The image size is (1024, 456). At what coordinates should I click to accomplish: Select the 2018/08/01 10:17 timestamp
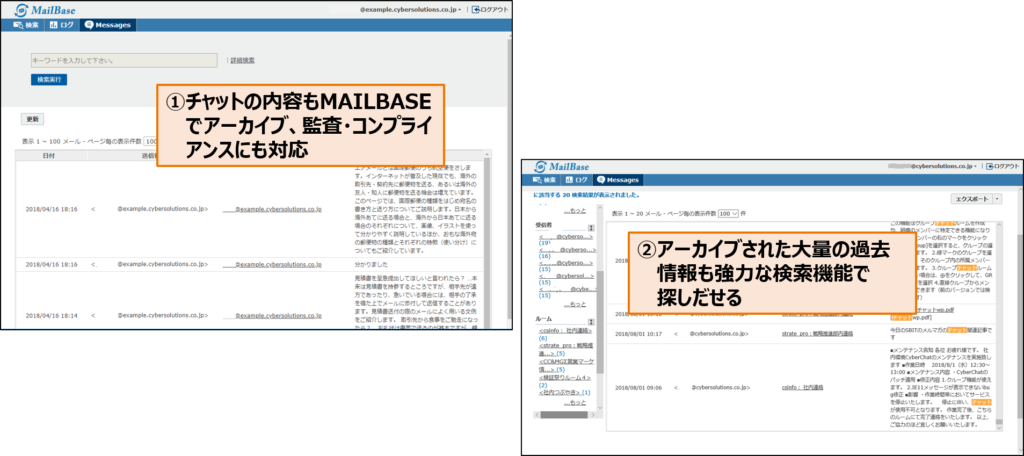[639, 333]
